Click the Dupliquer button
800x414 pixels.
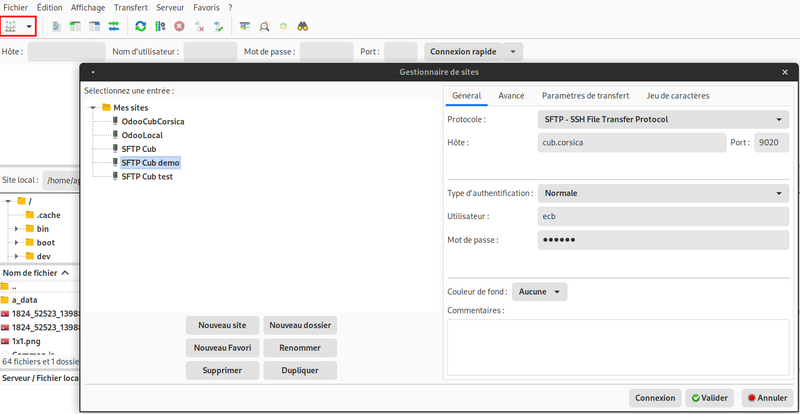pos(300,371)
